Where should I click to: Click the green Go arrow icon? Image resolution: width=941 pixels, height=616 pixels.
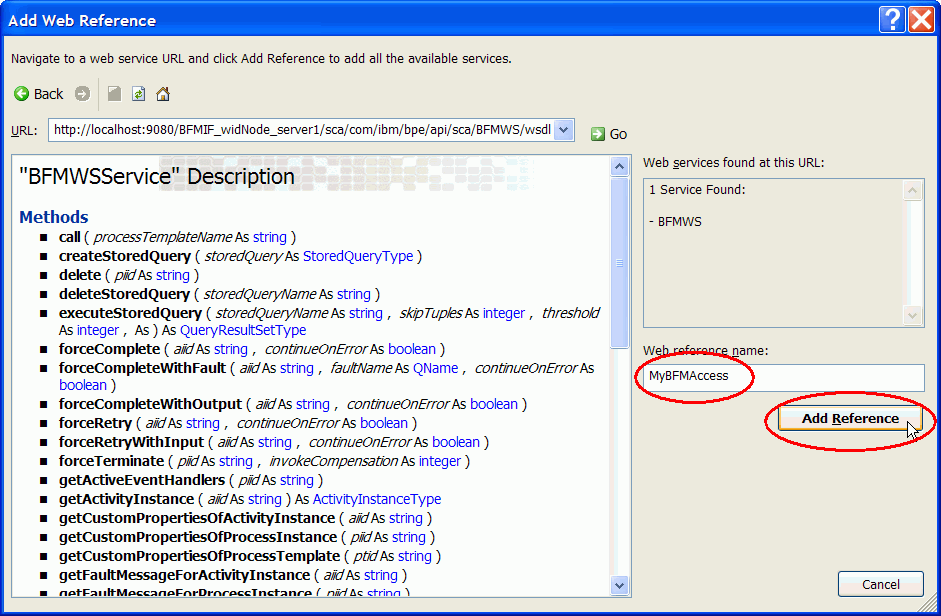(x=598, y=134)
